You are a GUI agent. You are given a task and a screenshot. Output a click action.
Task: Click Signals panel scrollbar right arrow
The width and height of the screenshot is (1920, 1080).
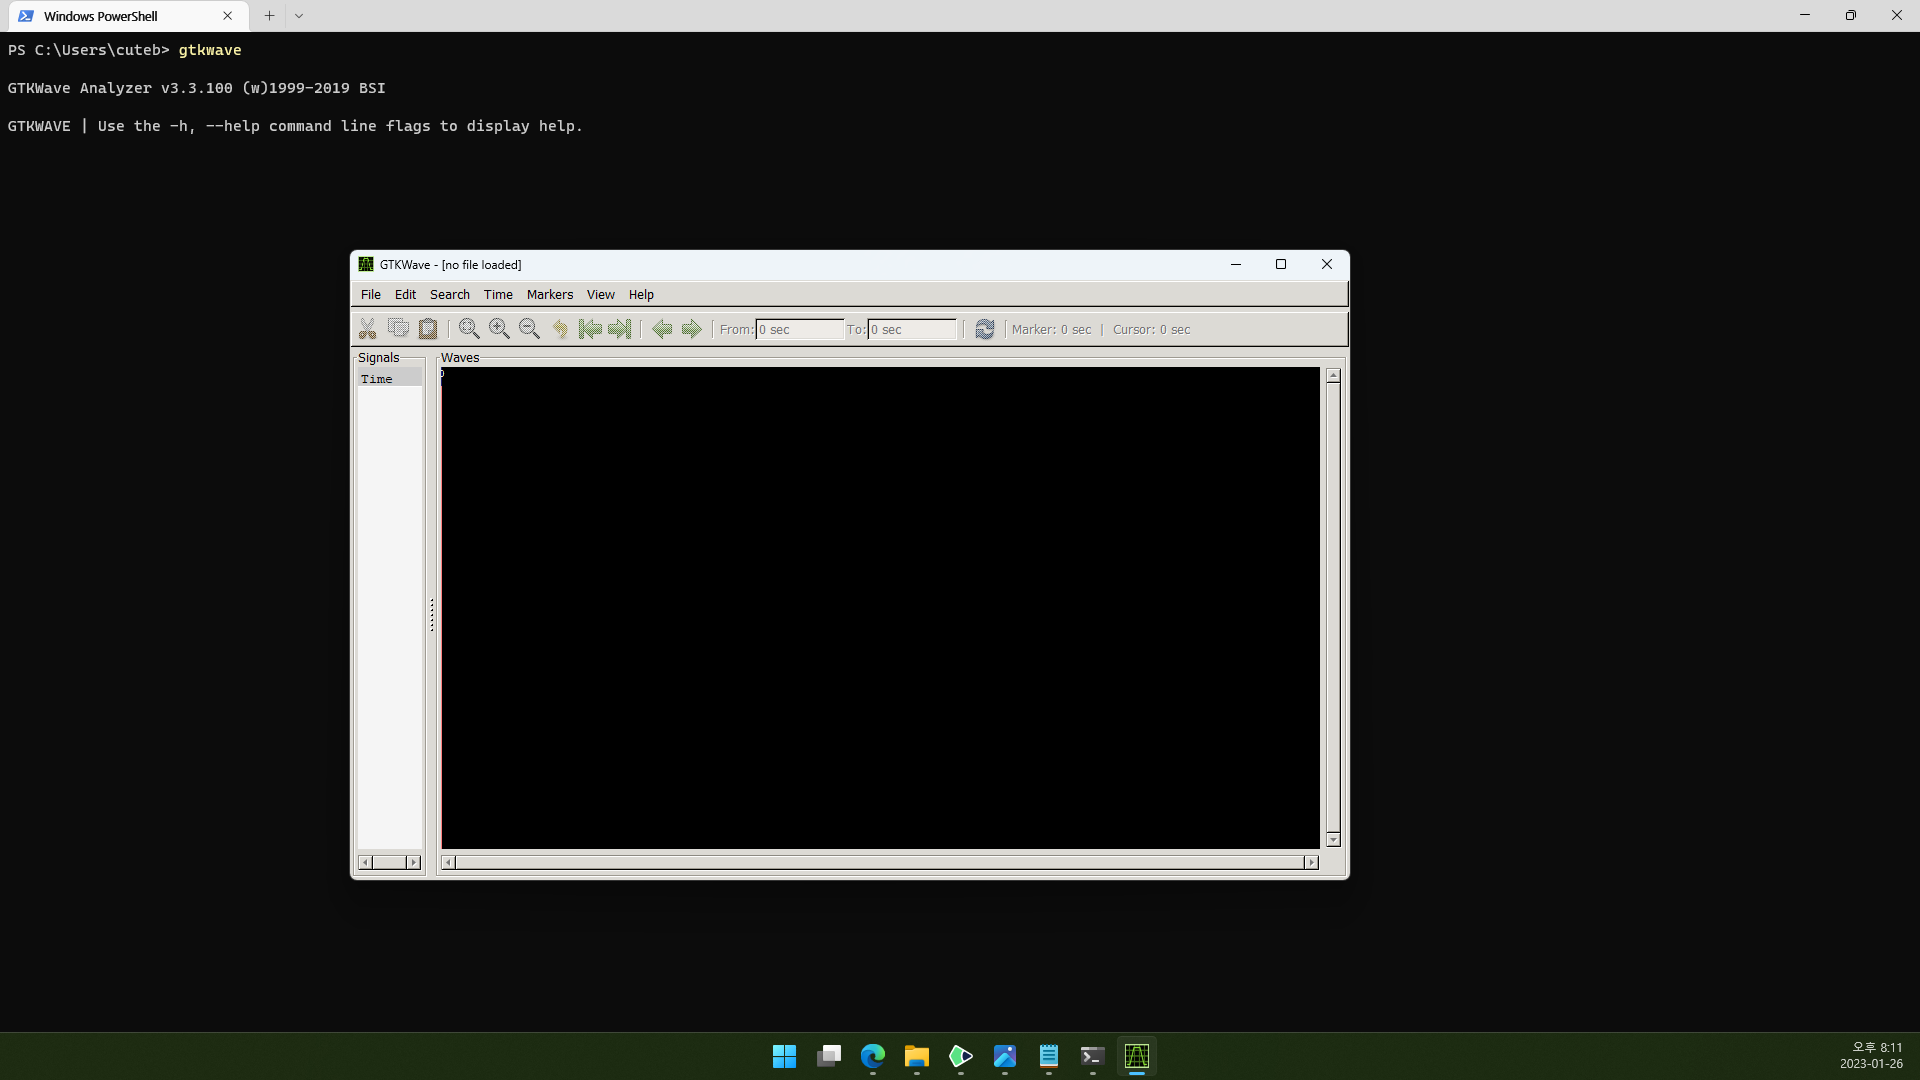coord(414,862)
